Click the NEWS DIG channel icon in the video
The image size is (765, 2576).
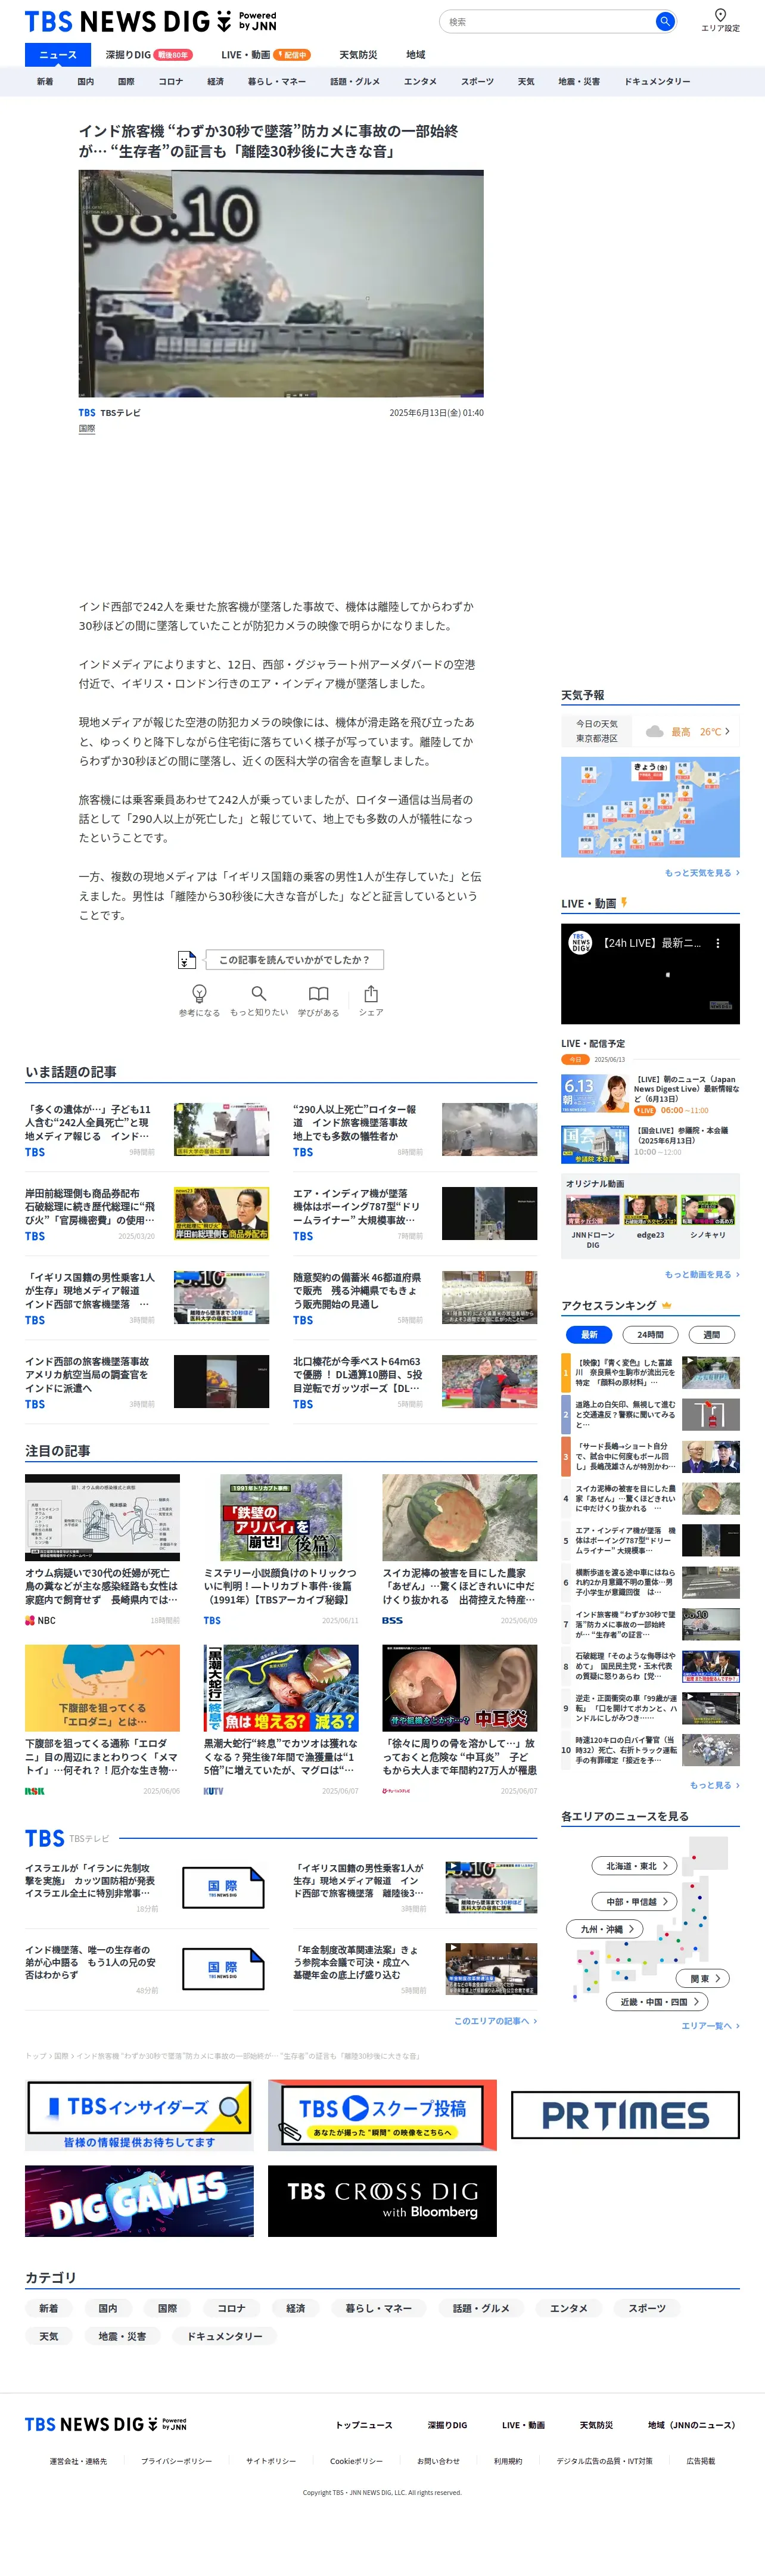581,942
